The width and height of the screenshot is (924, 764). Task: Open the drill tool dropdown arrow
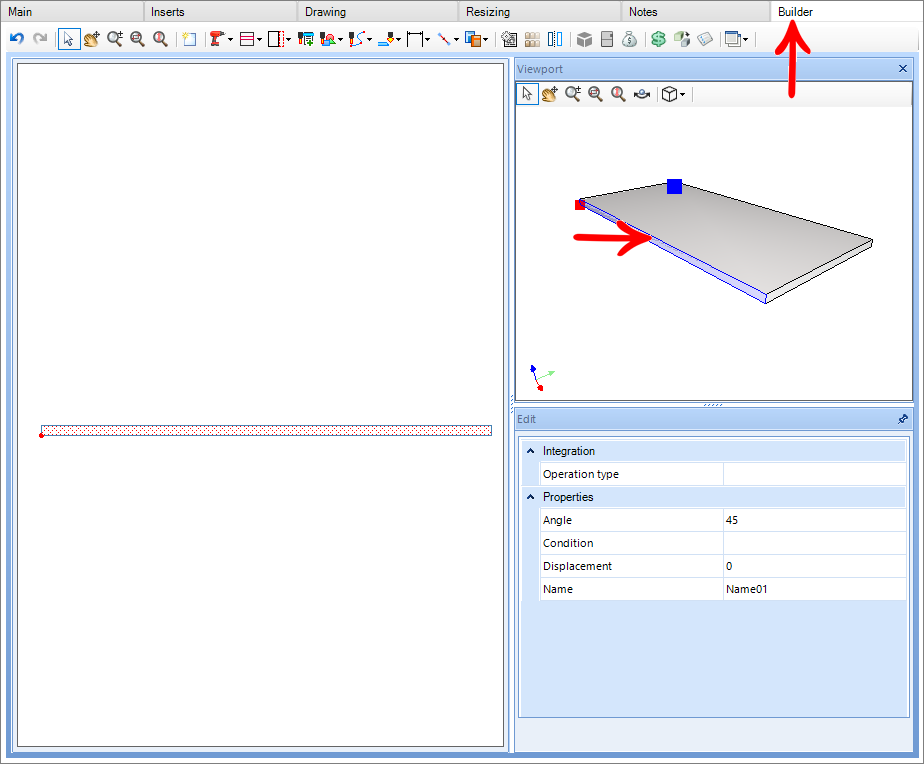click(230, 39)
